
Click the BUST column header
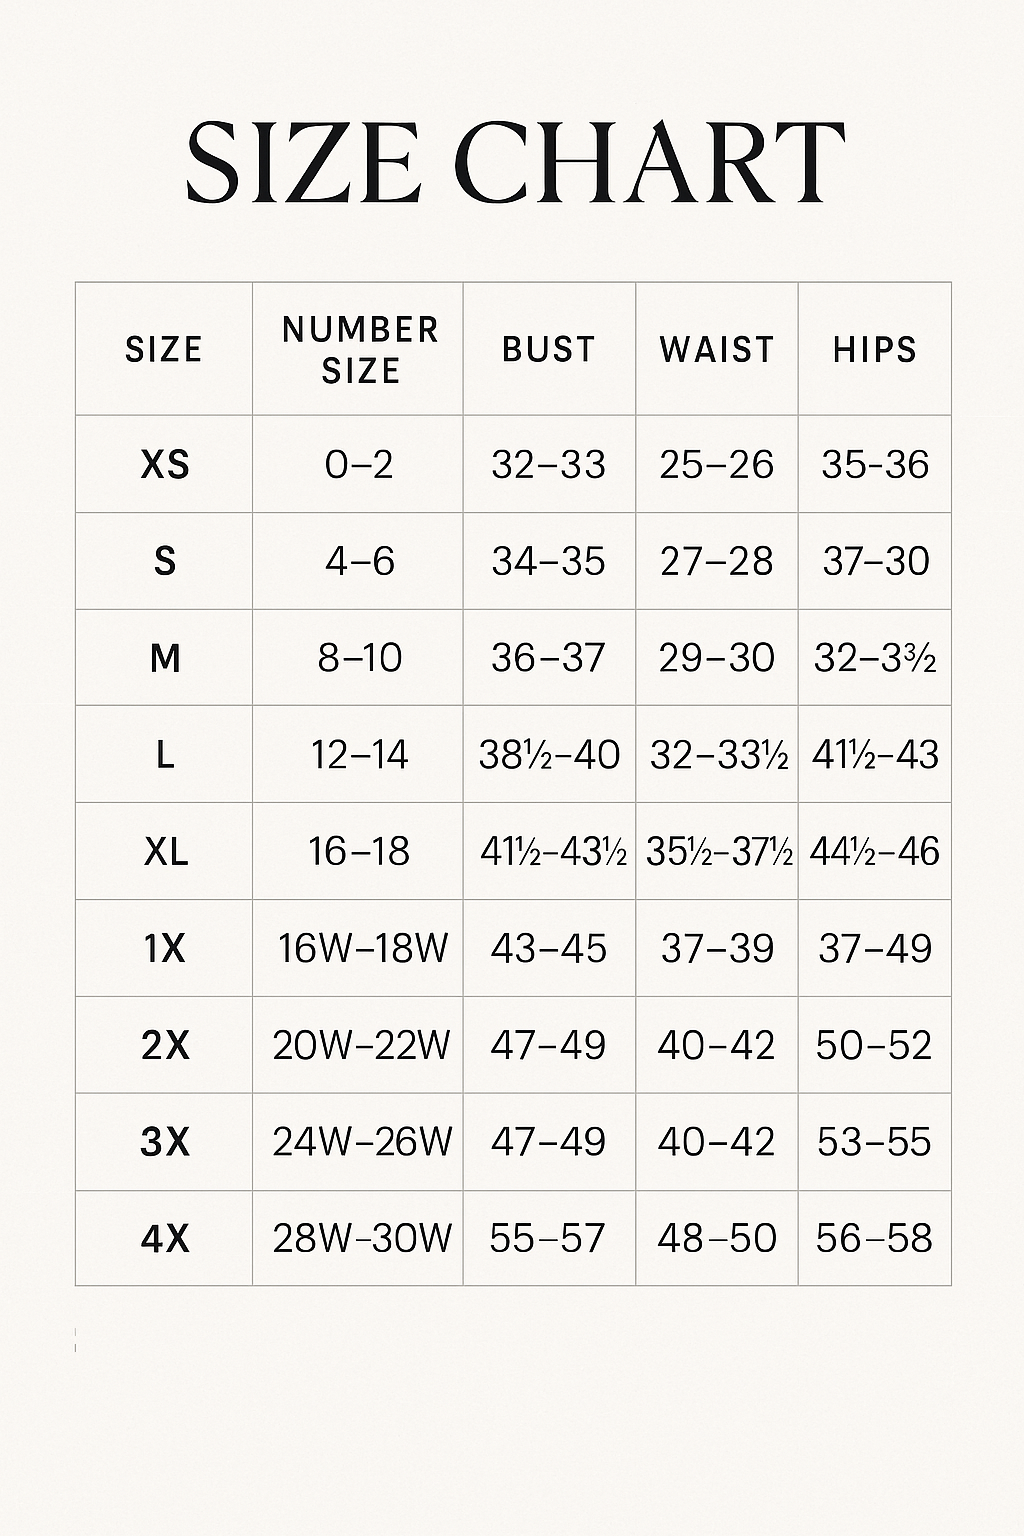pyautogui.click(x=549, y=349)
